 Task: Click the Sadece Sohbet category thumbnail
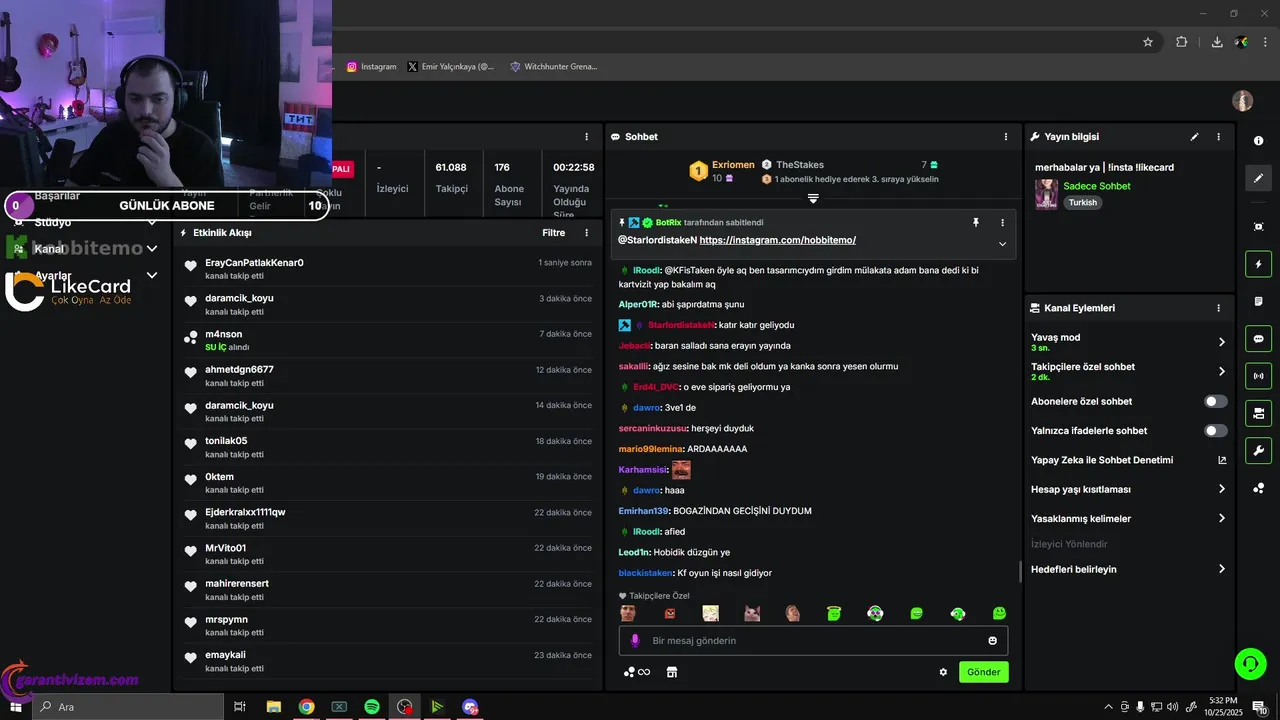point(1046,194)
